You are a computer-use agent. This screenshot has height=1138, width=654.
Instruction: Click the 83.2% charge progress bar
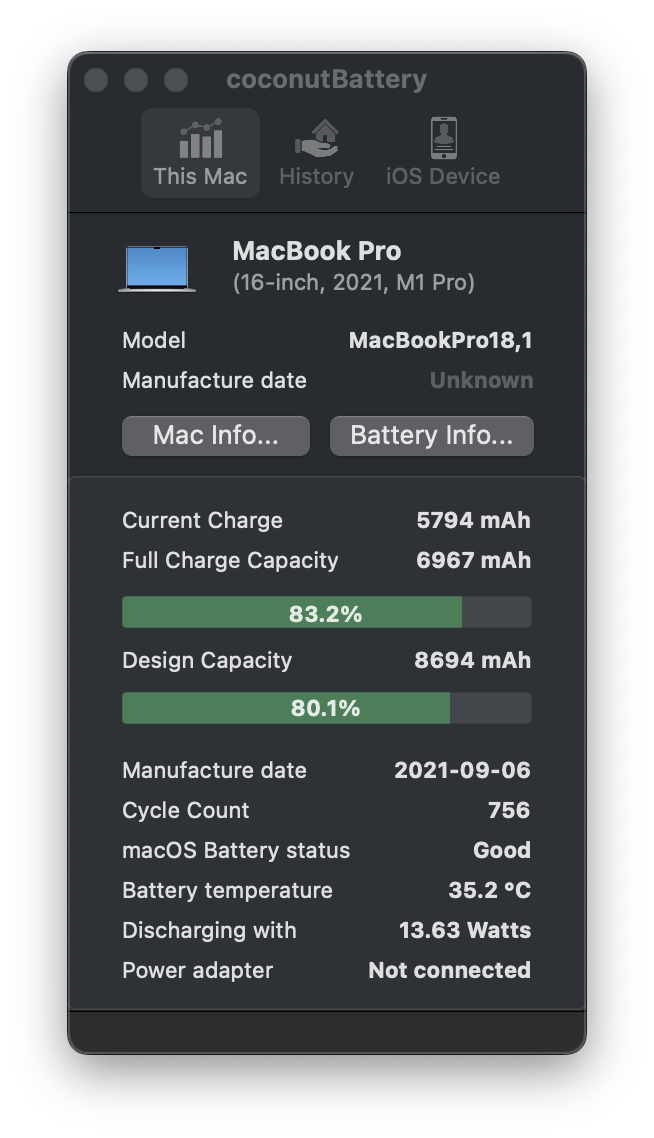[x=327, y=613]
